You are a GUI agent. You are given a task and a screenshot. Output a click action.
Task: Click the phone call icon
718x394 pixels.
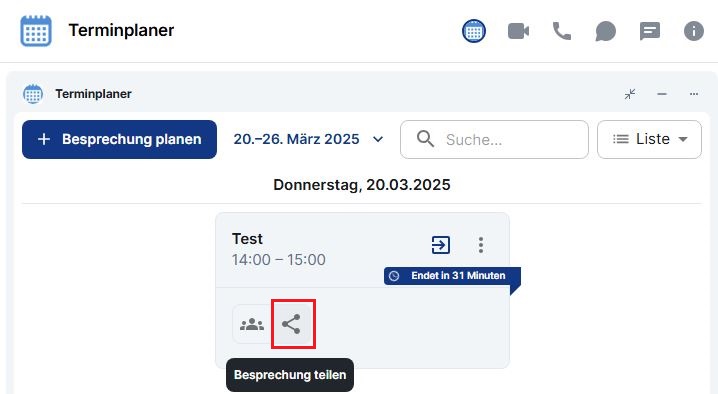point(562,31)
